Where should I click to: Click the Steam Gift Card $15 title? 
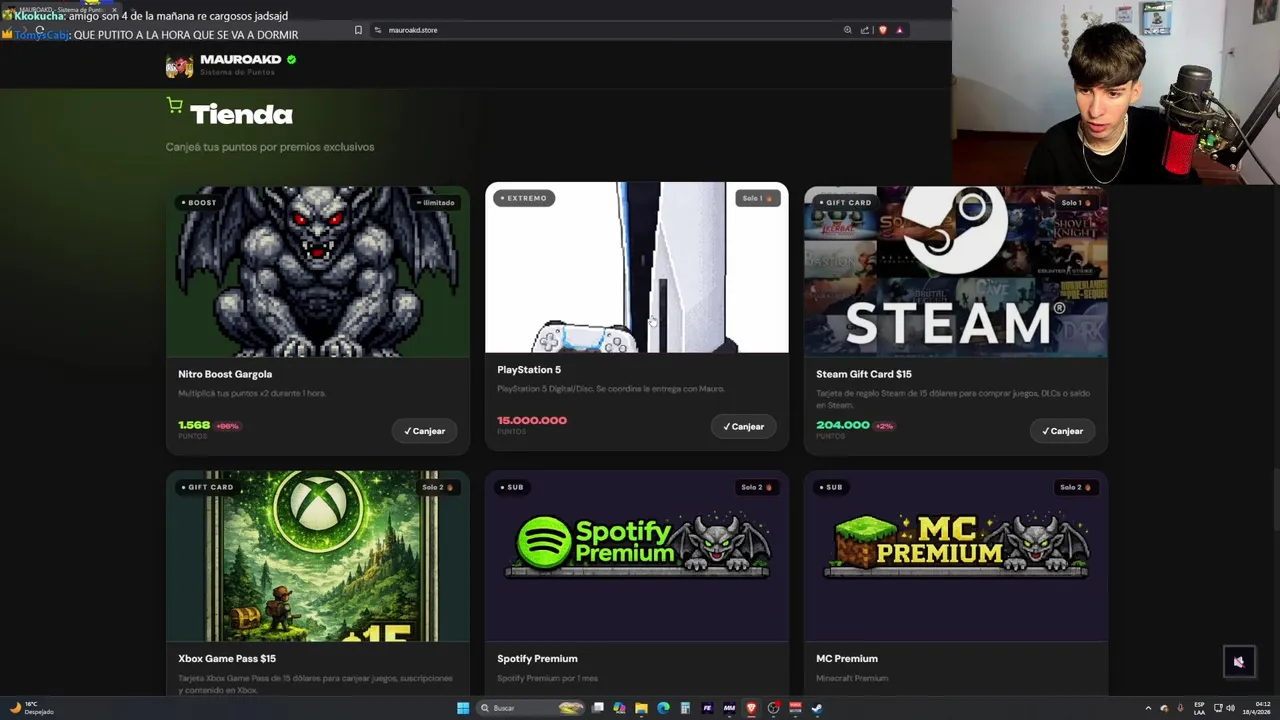[864, 374]
